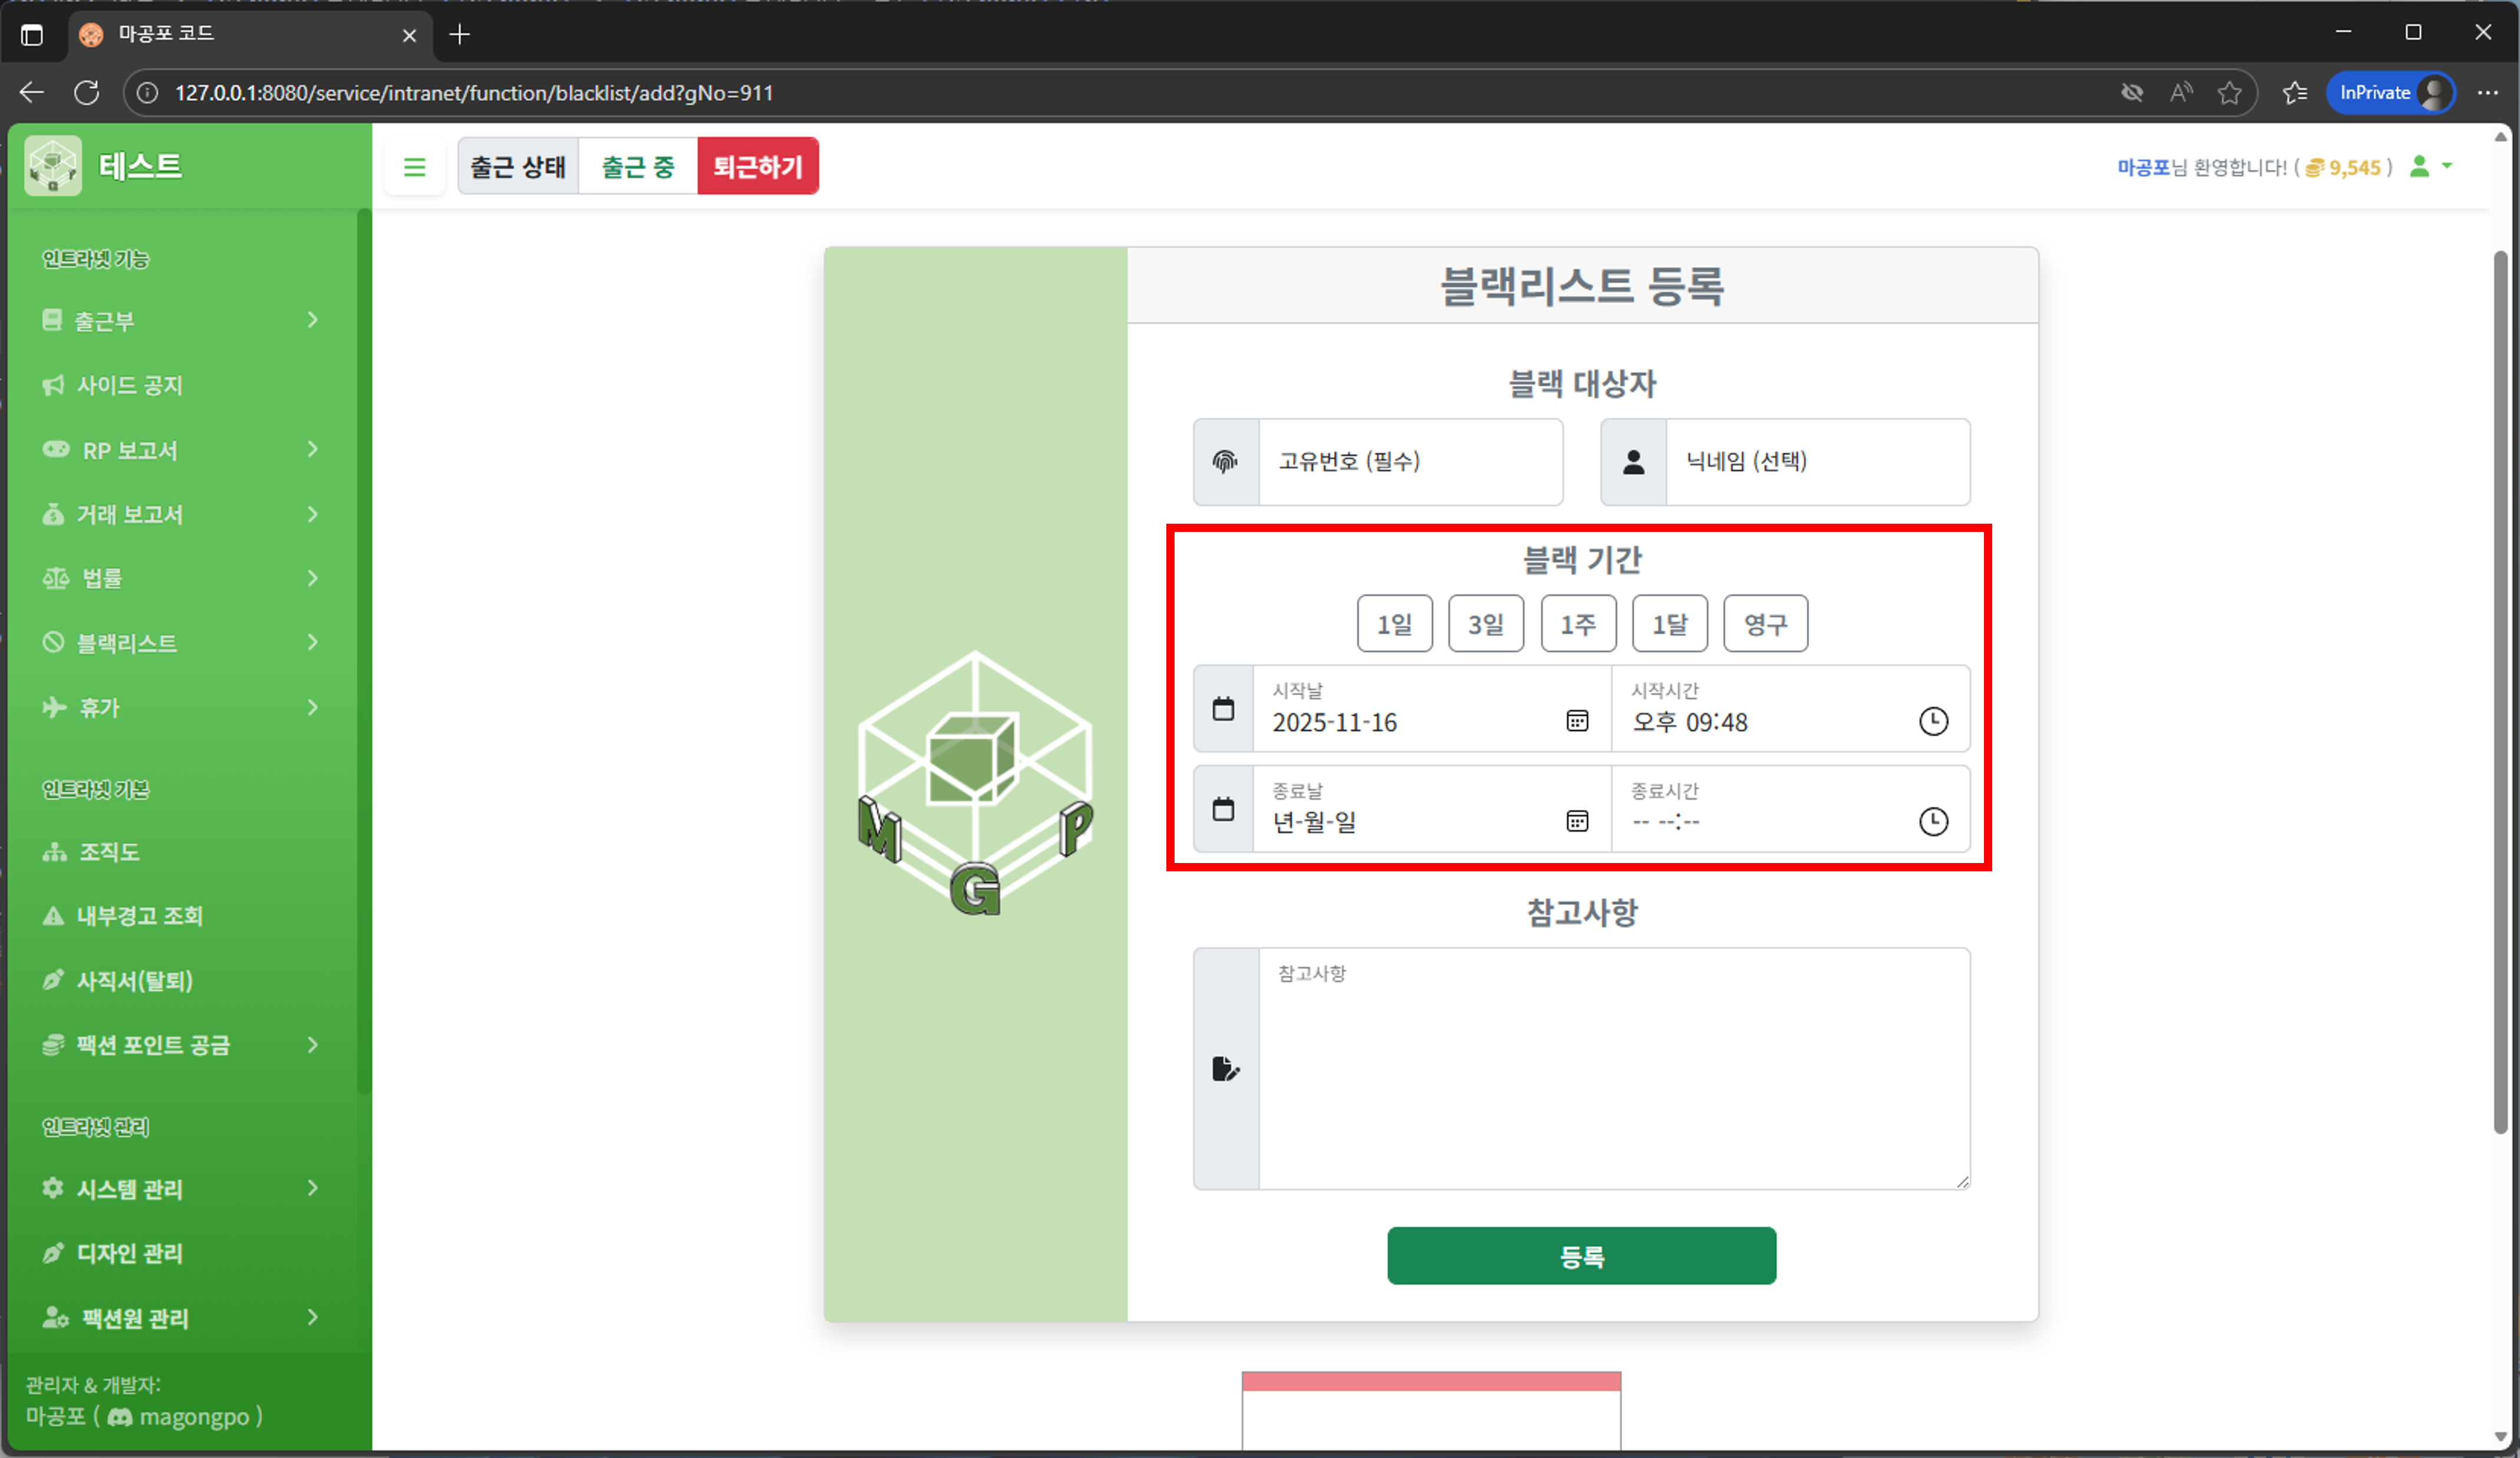Open the 시작날 calendar picker icon
The image size is (2520, 1458).
pos(1577,721)
